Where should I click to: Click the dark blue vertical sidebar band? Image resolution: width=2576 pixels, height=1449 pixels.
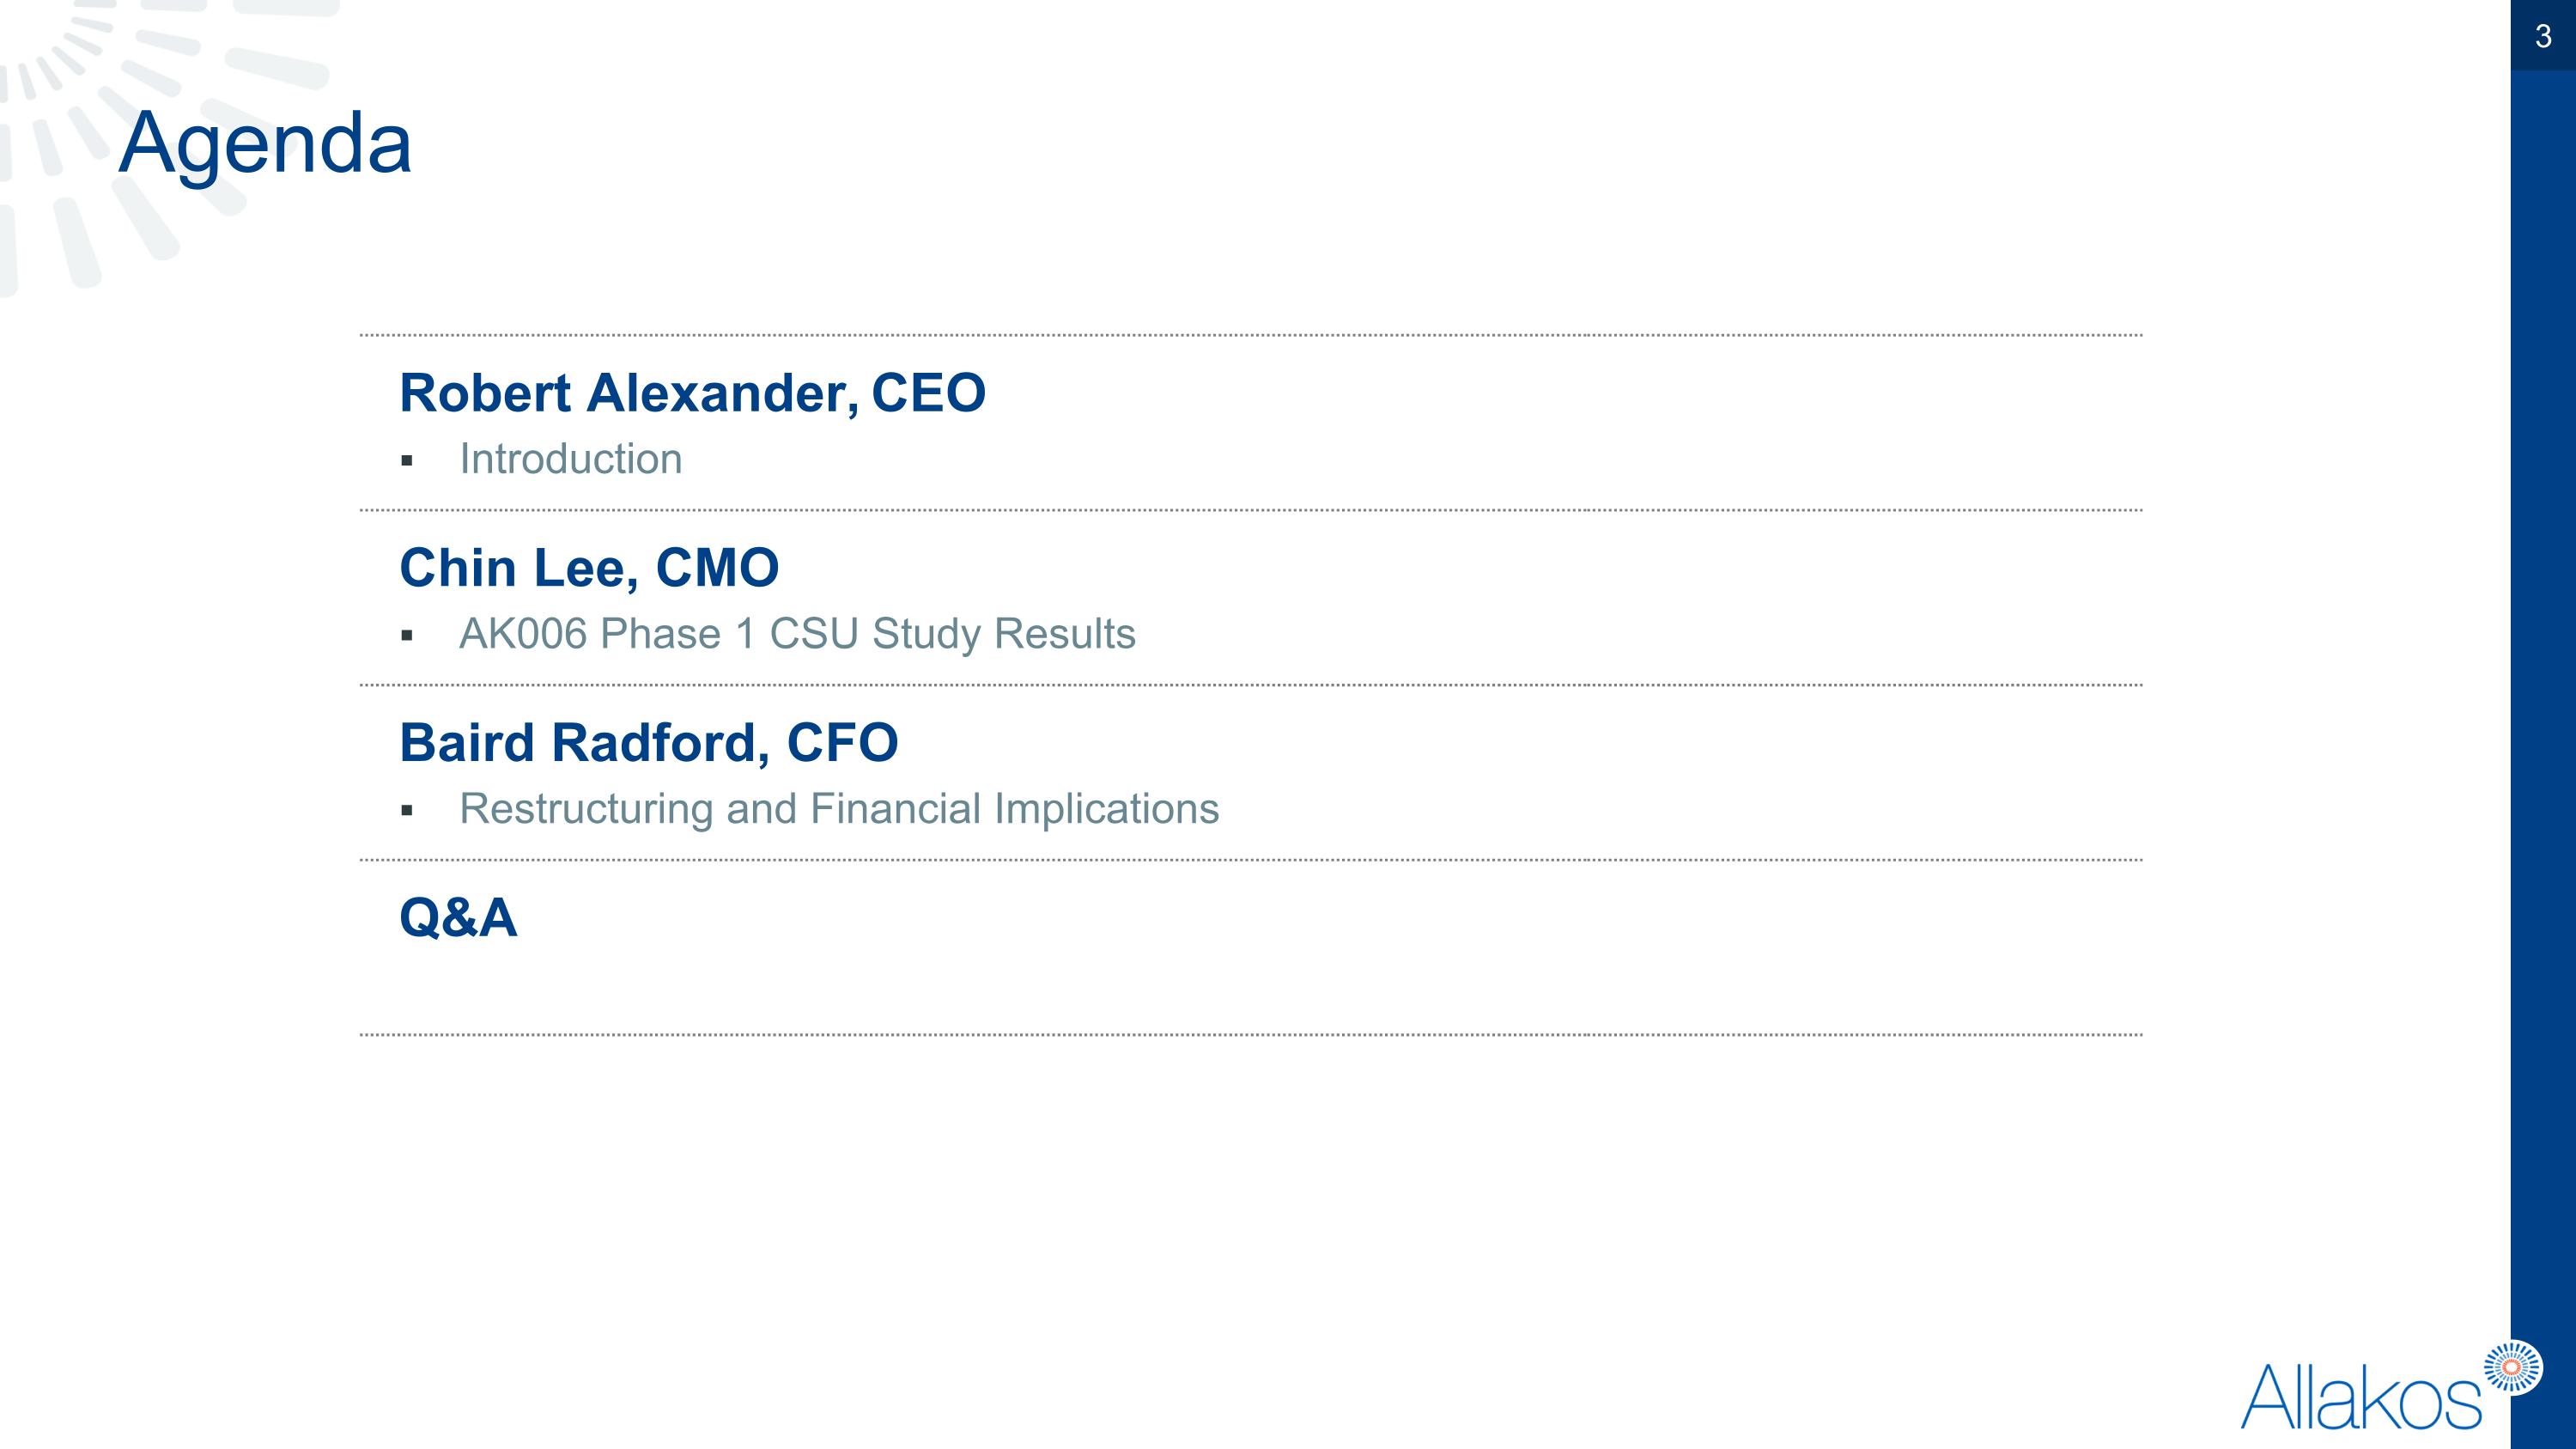click(x=2543, y=700)
